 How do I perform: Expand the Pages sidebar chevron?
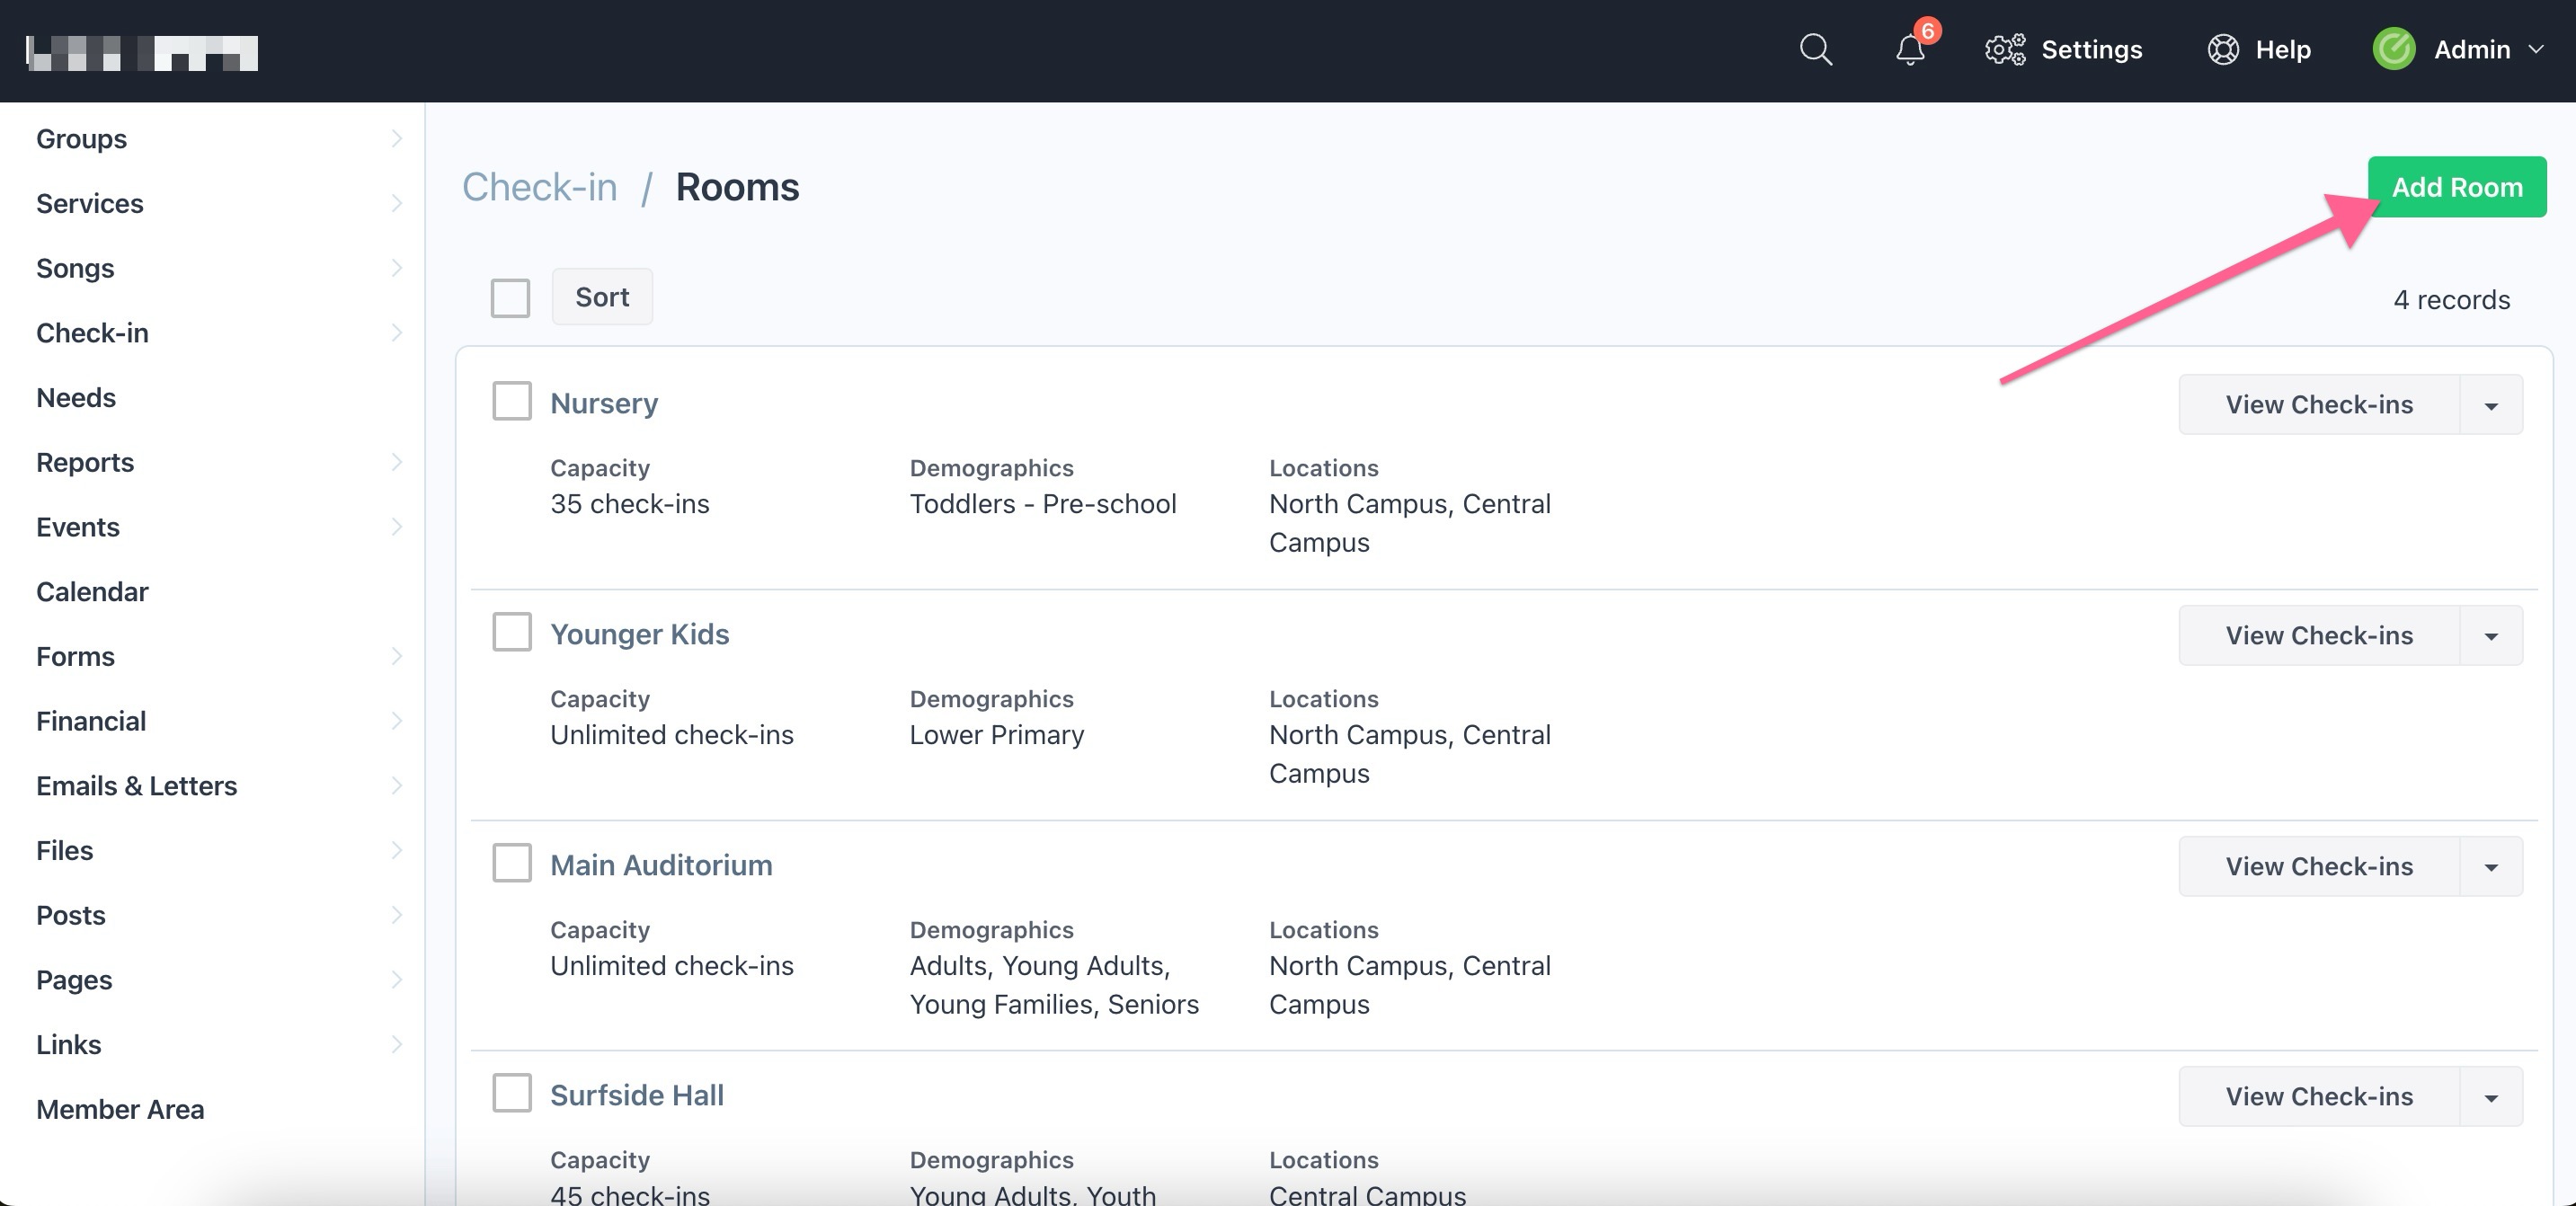tap(396, 979)
